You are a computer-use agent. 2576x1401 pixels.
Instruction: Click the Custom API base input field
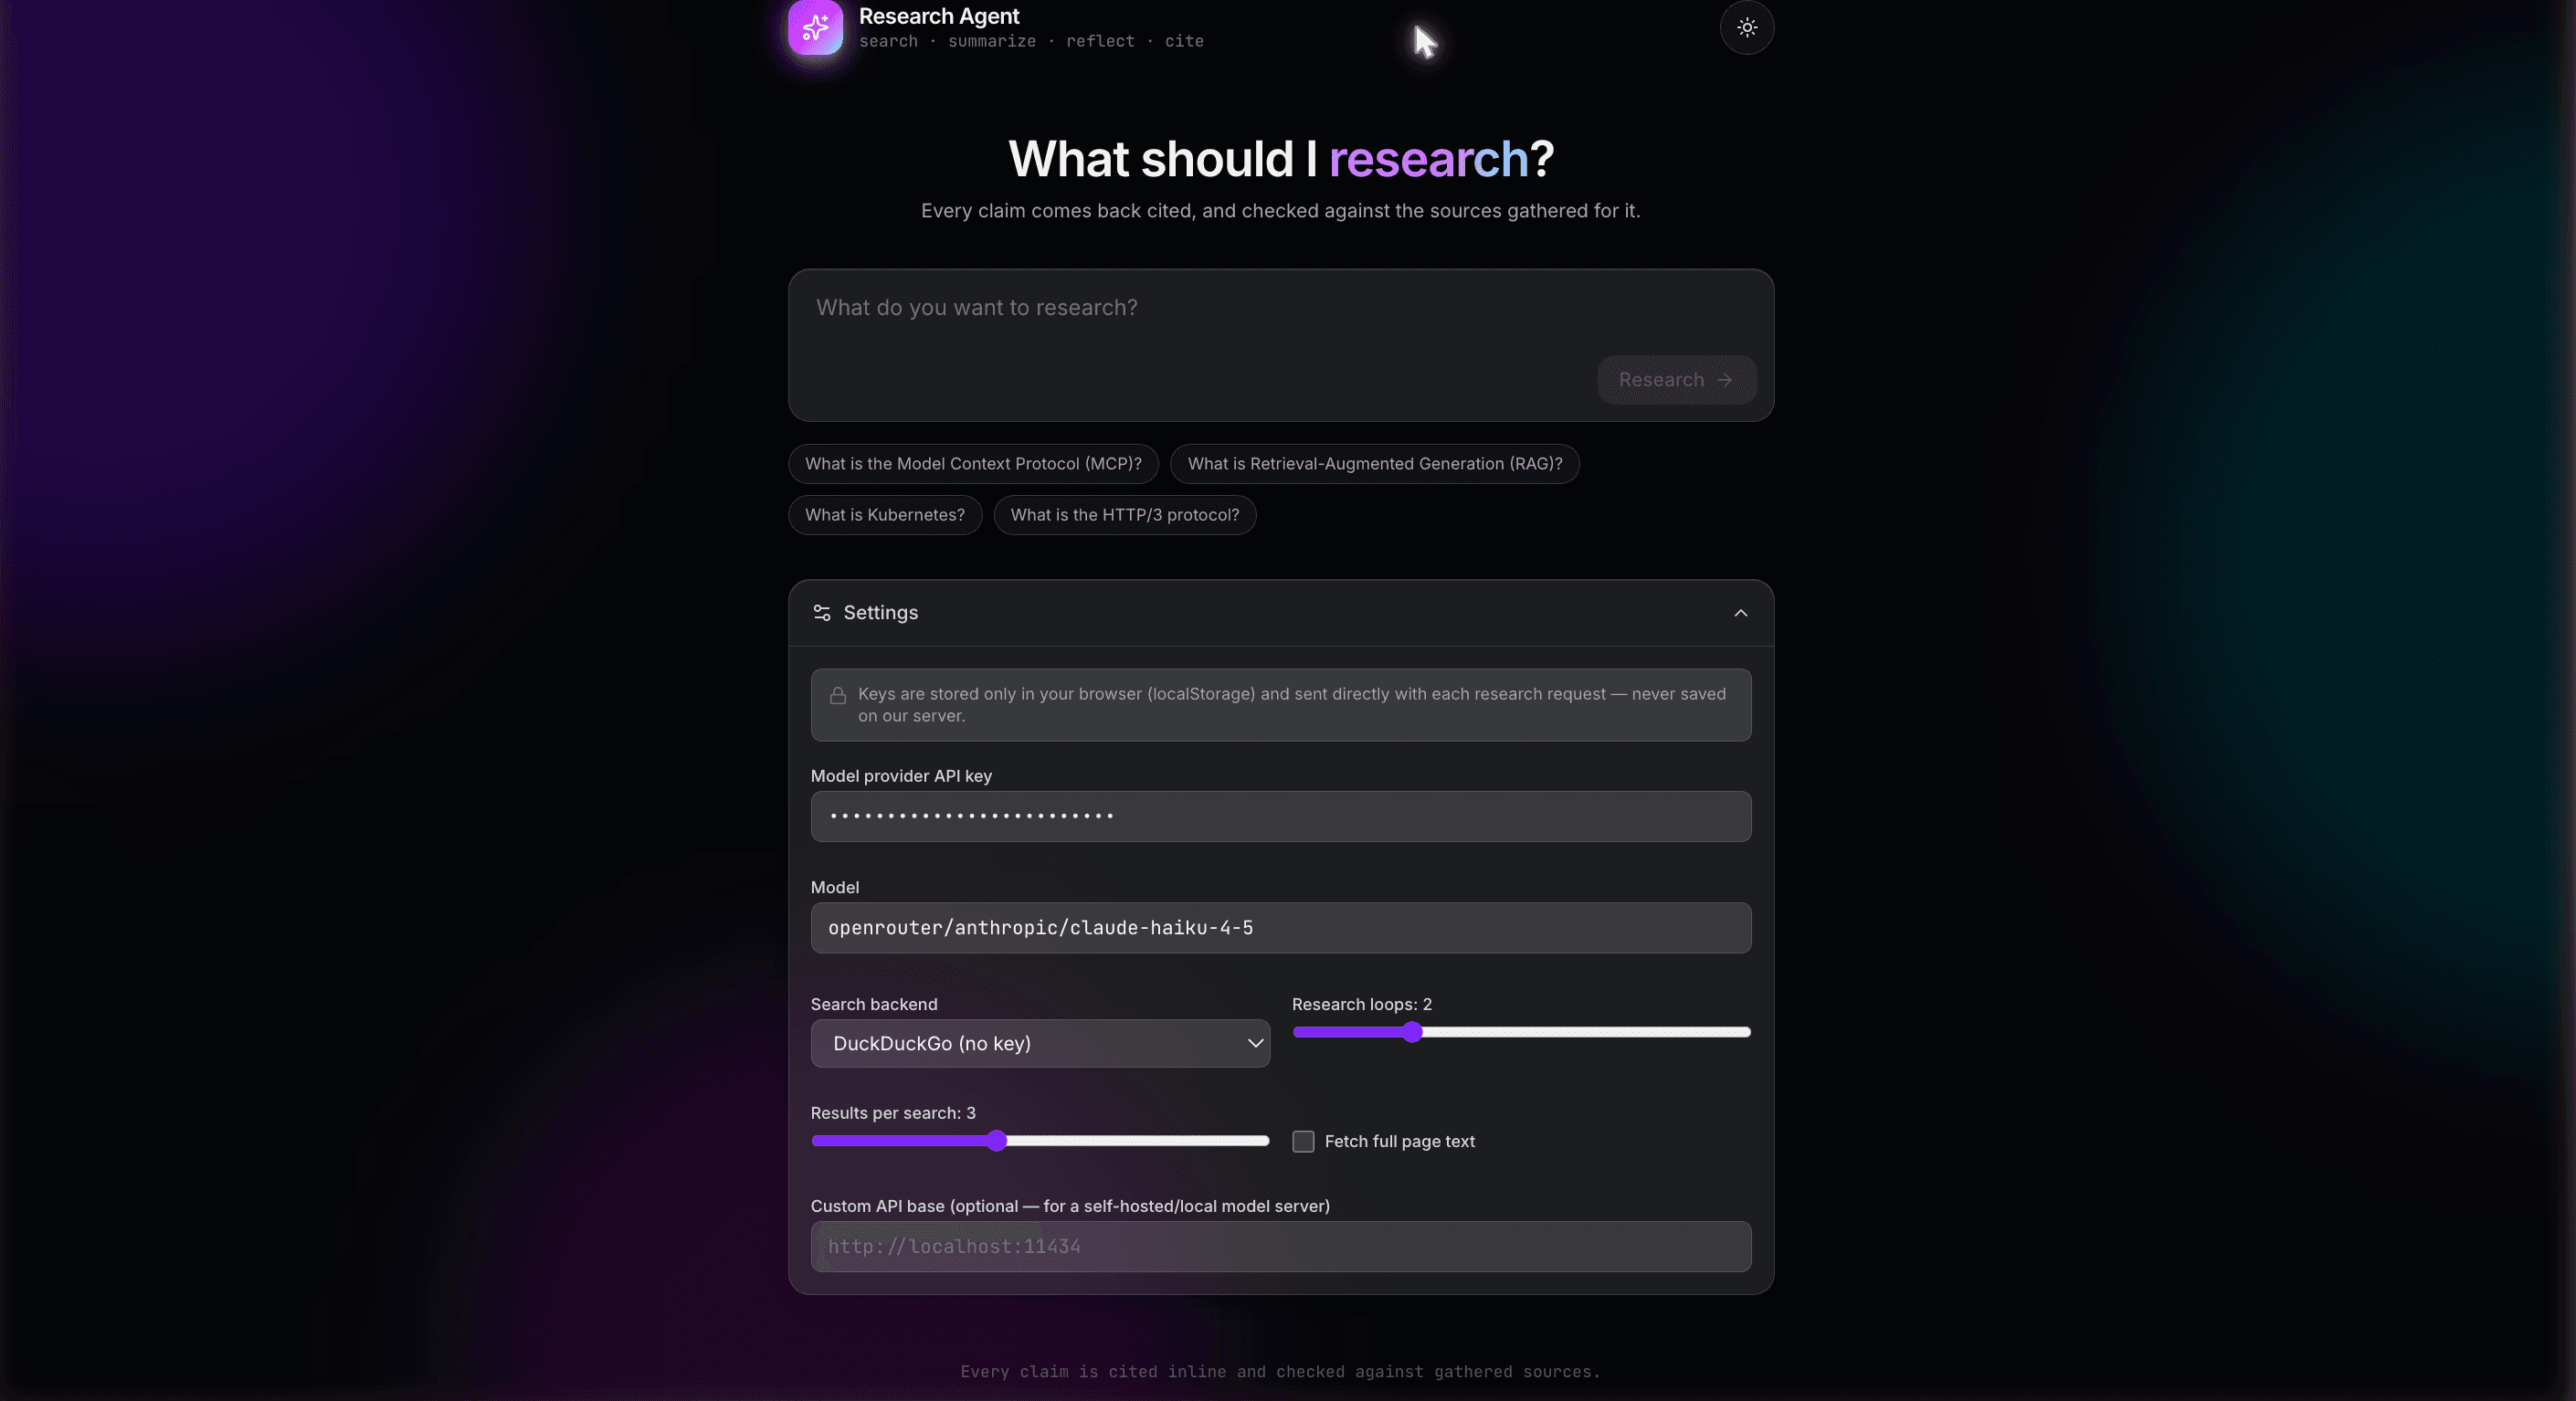pyautogui.click(x=1280, y=1246)
